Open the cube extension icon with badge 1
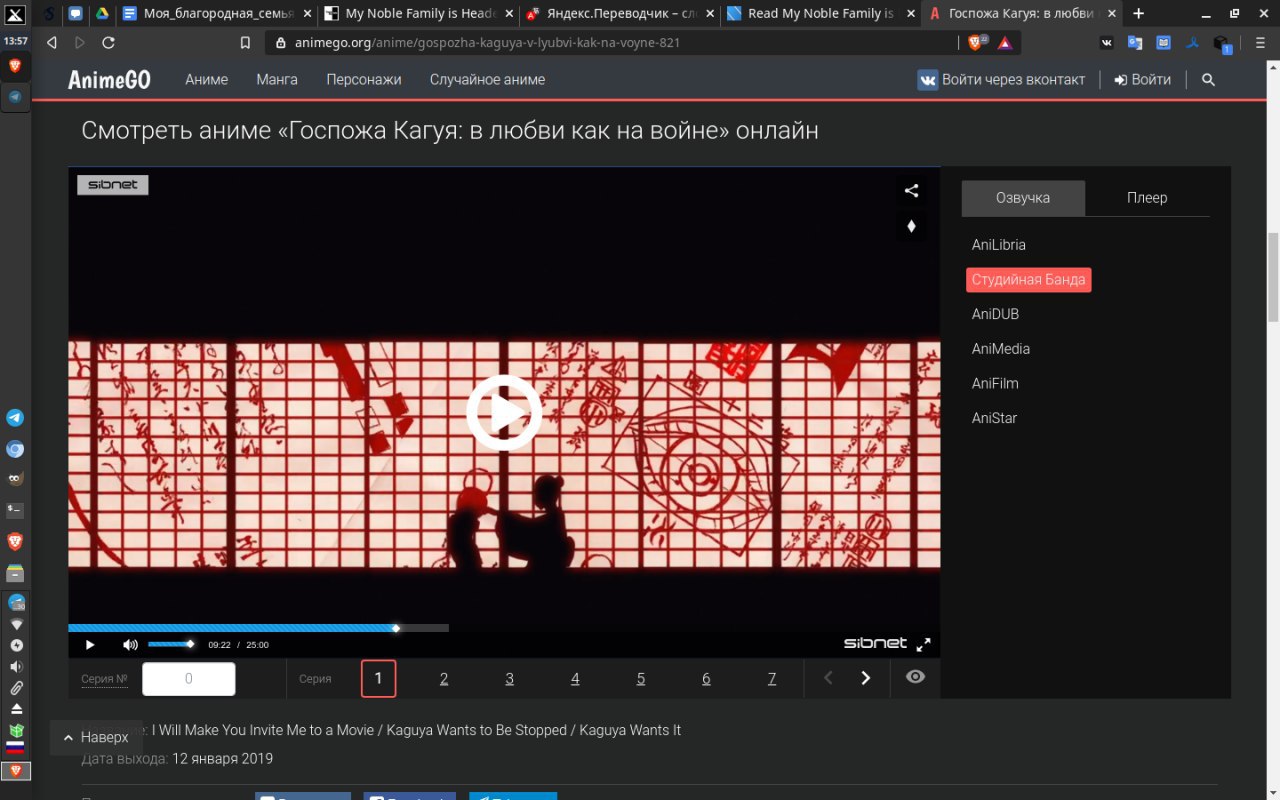1280x800 pixels. (x=1222, y=44)
